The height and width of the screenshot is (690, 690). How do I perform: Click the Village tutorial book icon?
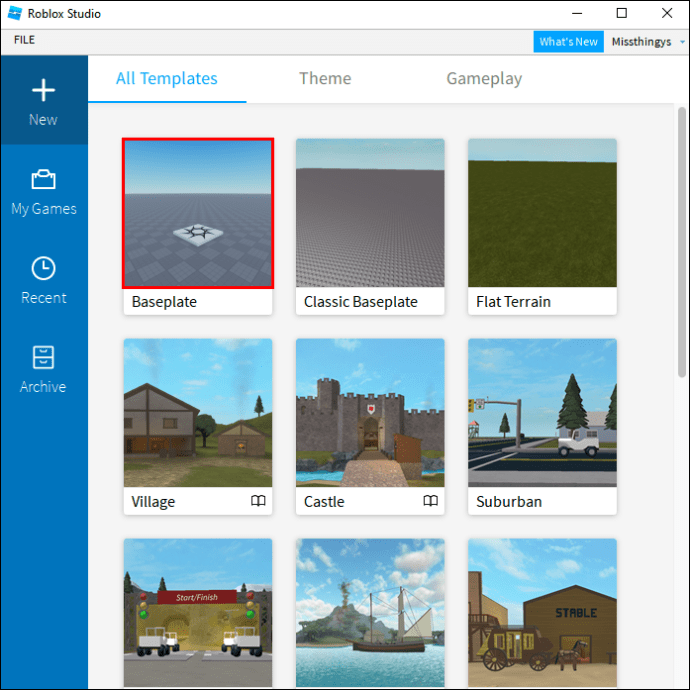258,500
